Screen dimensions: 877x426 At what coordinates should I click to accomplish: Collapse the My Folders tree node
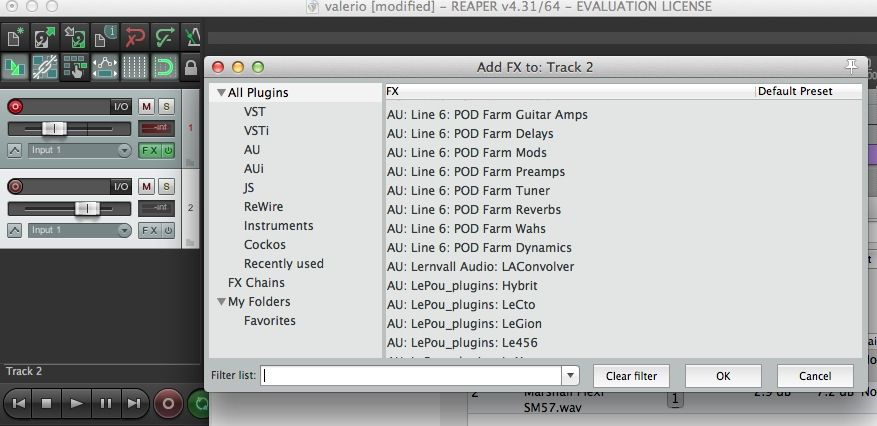[221, 302]
